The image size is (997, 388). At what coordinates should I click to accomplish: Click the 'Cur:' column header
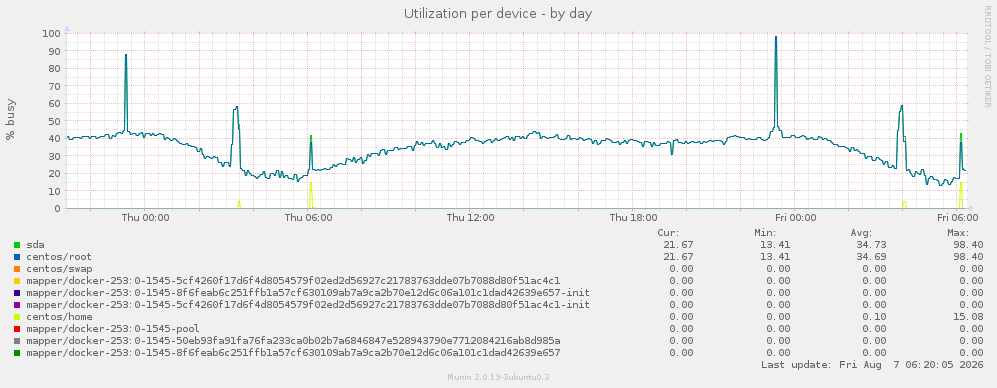668,233
